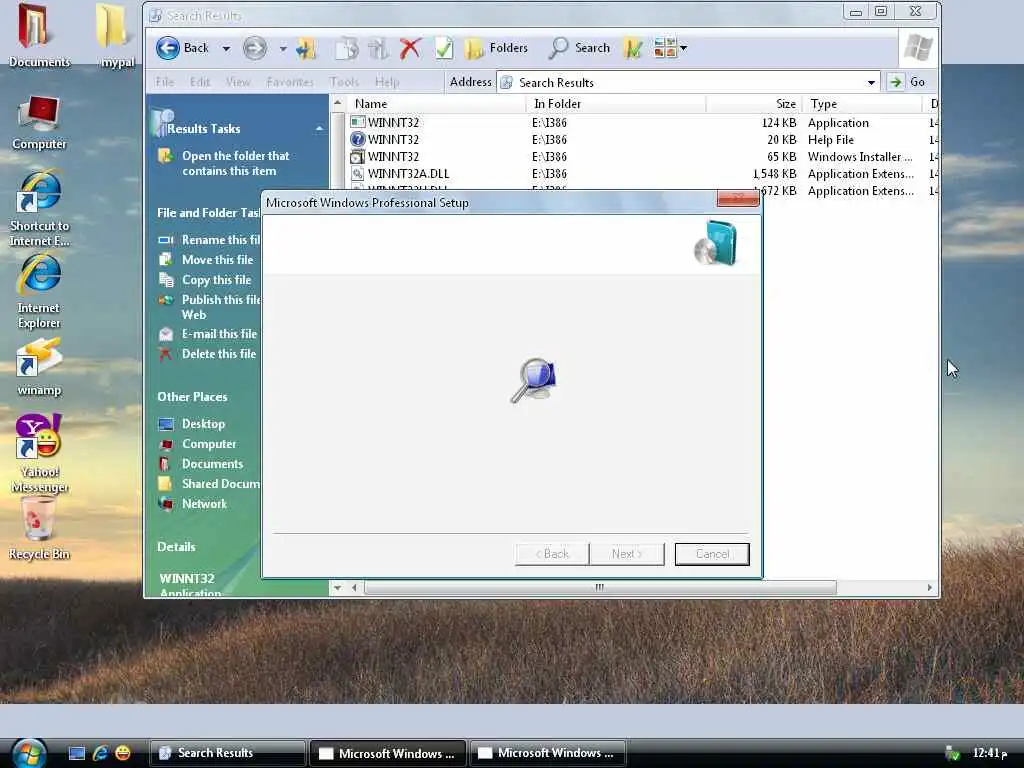The width and height of the screenshot is (1024, 768).
Task: Click the red X Delete toolbar icon
Action: coord(410,48)
